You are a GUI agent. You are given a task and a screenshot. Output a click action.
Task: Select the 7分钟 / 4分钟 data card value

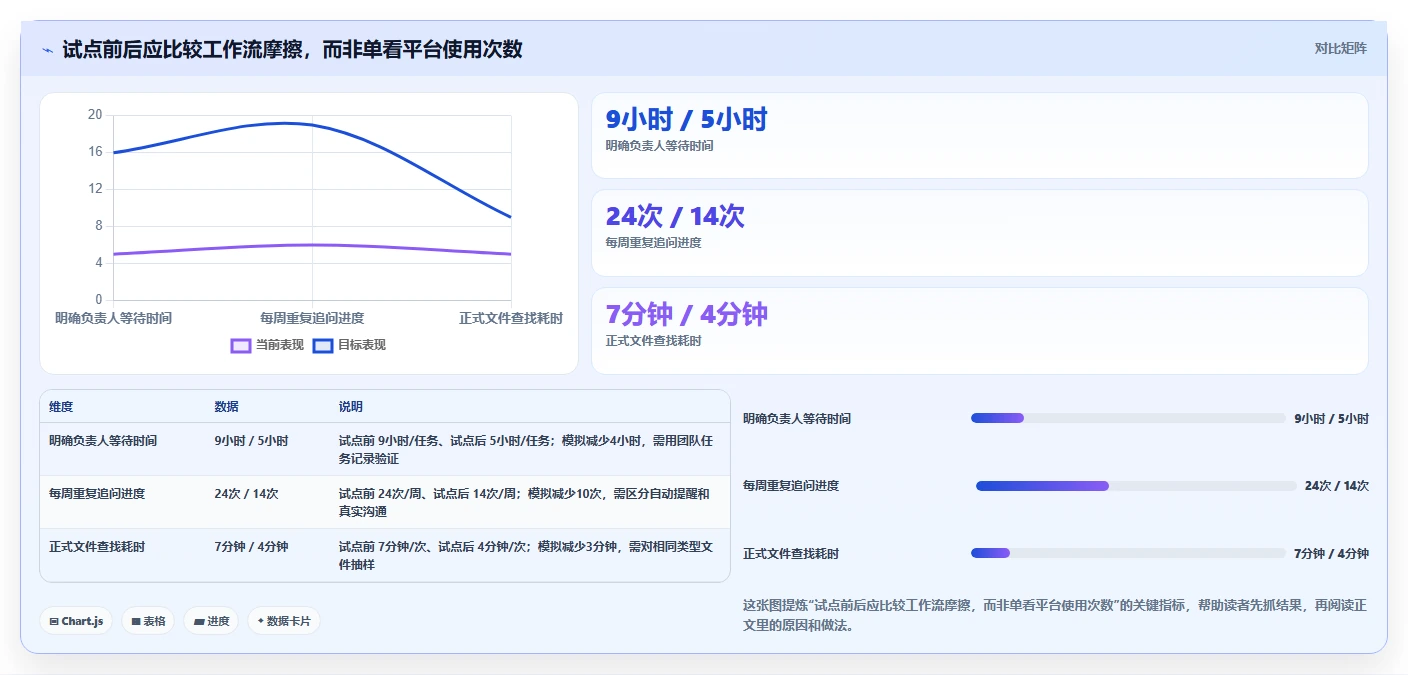coord(687,315)
